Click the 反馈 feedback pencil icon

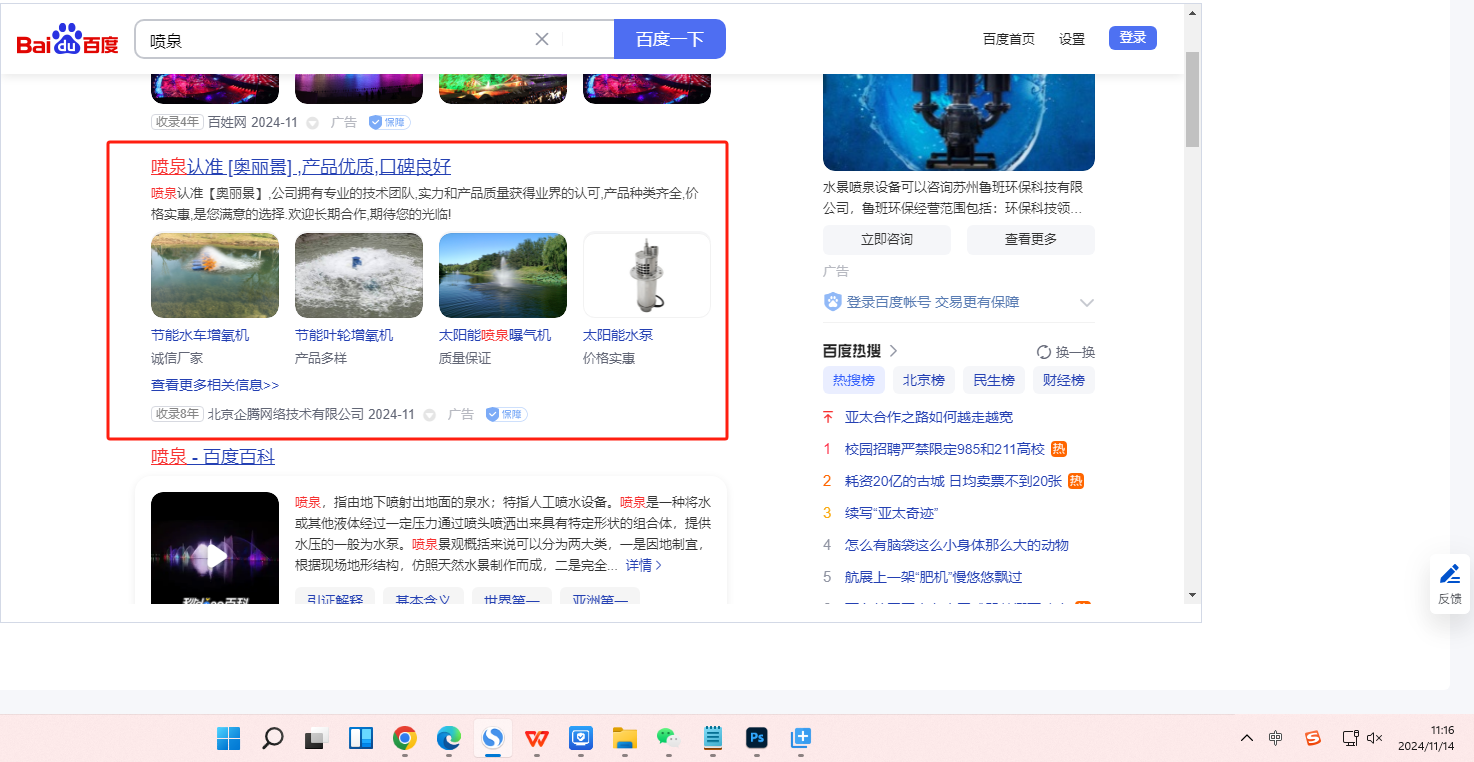point(1449,574)
